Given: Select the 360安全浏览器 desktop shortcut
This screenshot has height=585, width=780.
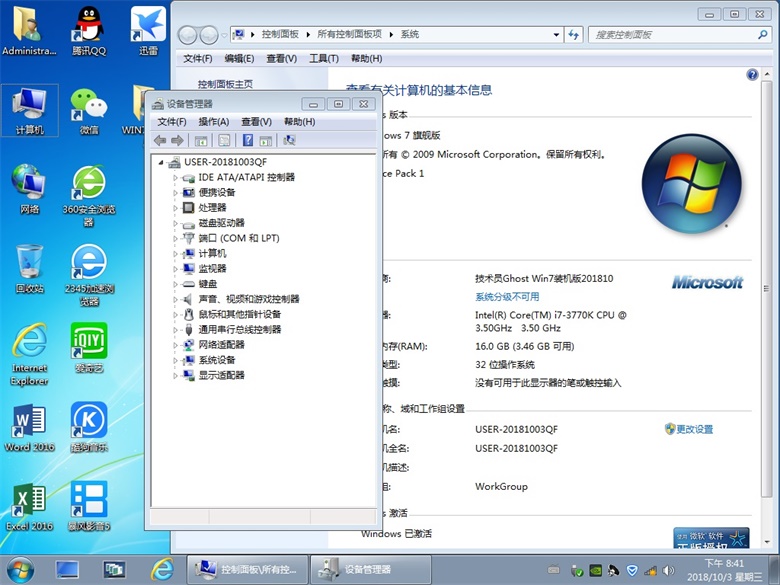Looking at the screenshot, I should [x=89, y=188].
